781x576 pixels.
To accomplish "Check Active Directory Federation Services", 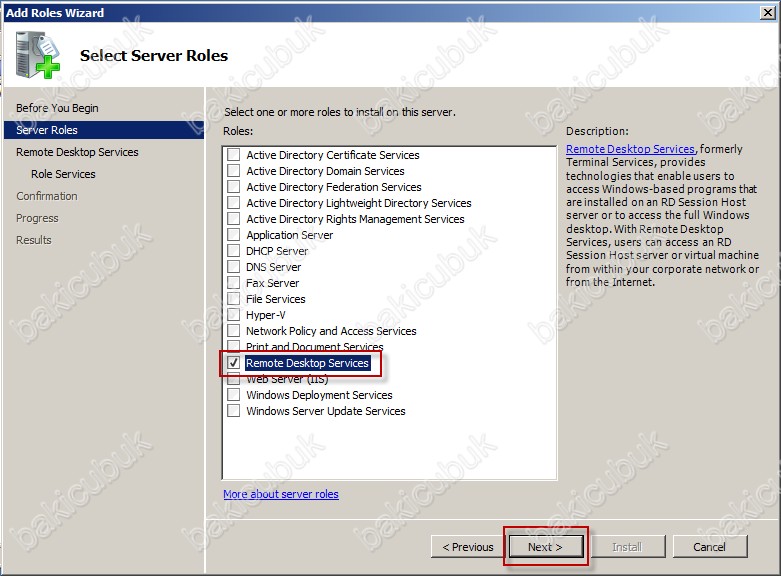I will tap(233, 186).
